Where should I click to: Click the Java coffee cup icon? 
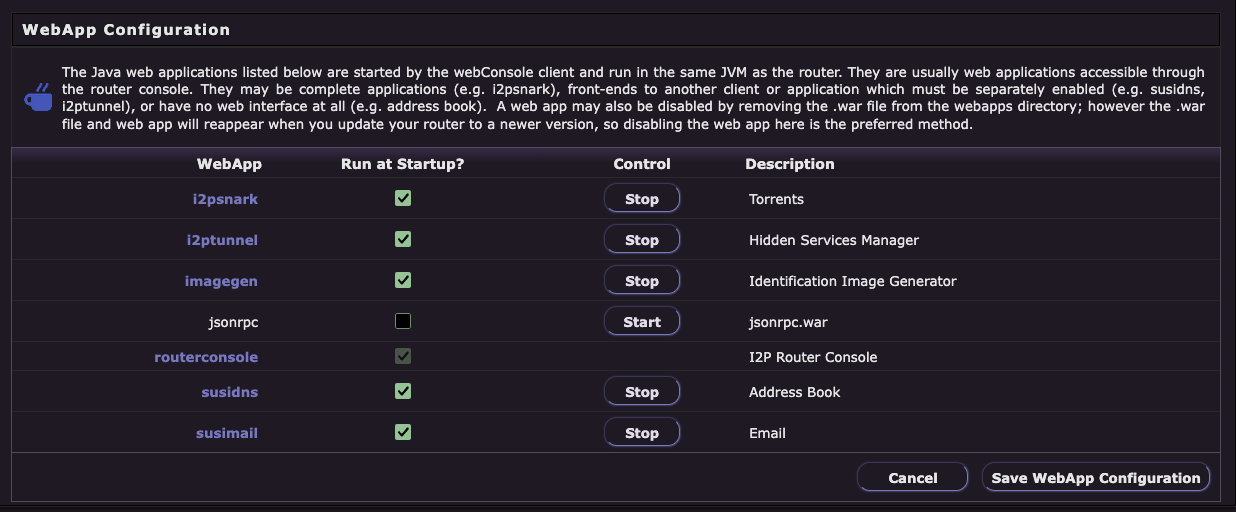tap(38, 99)
